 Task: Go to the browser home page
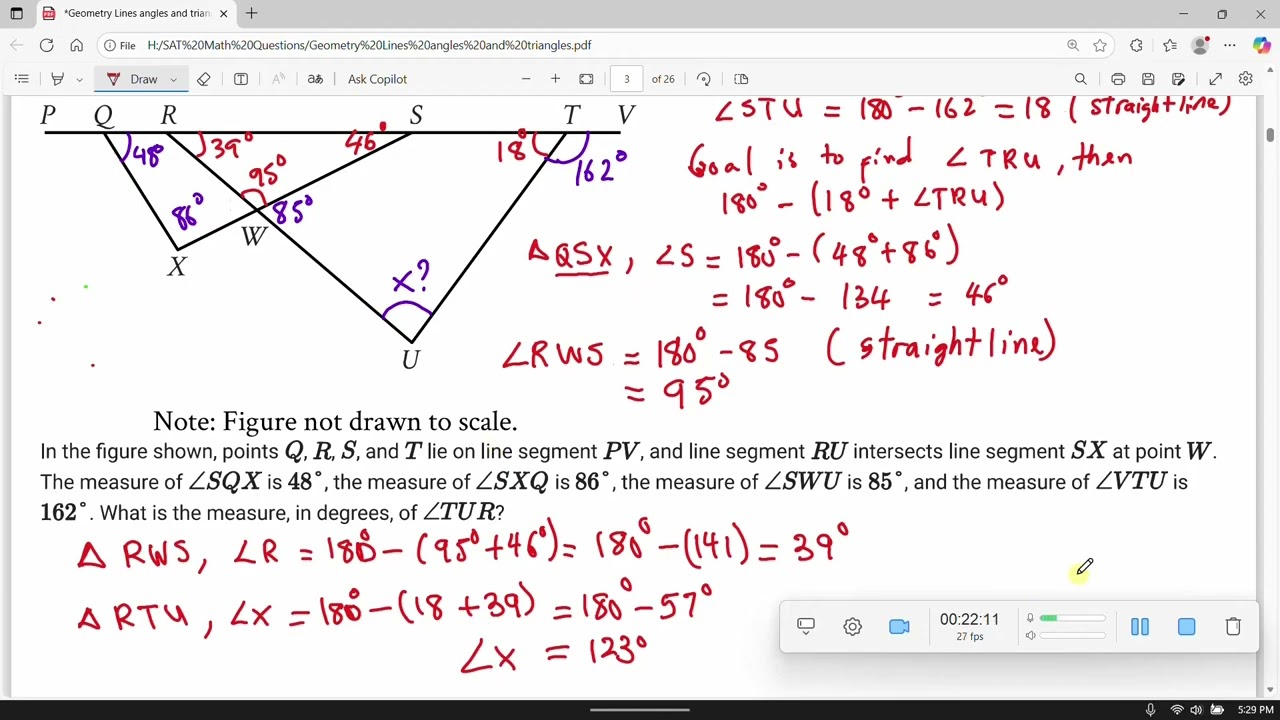pos(76,45)
